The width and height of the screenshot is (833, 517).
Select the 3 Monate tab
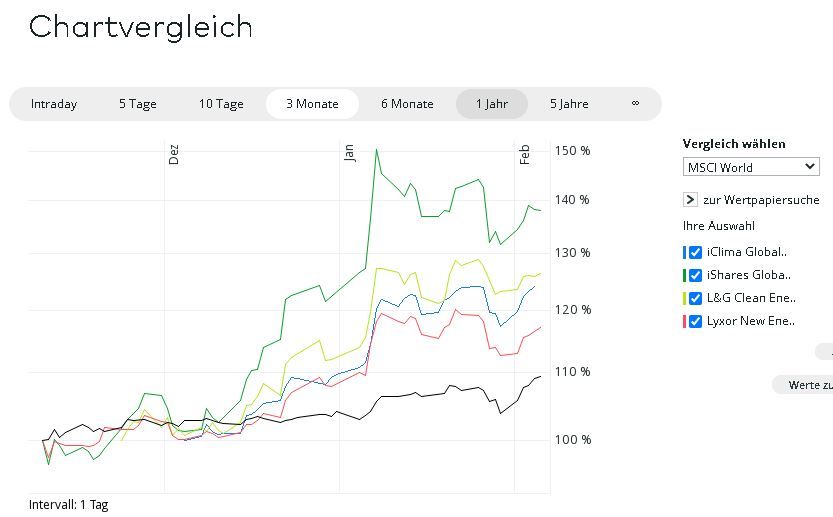coord(312,104)
